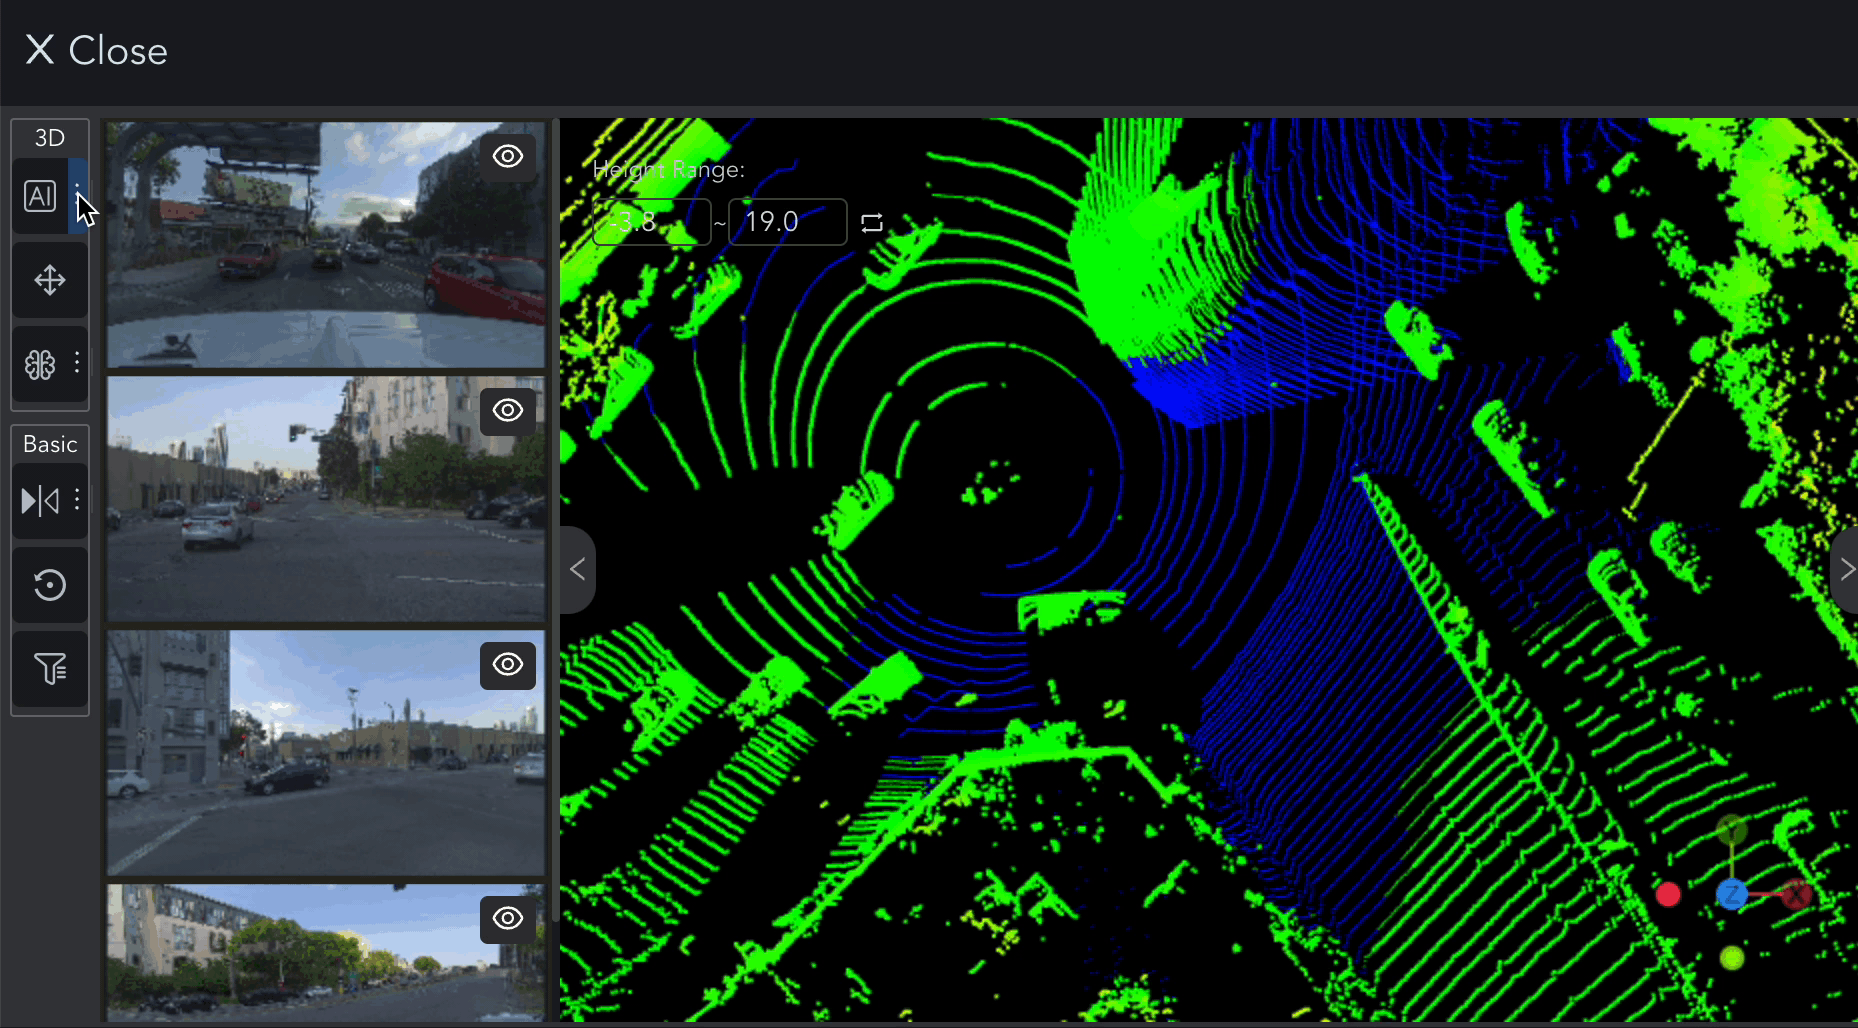
Task: Click the 3D section label
Action: coord(50,138)
